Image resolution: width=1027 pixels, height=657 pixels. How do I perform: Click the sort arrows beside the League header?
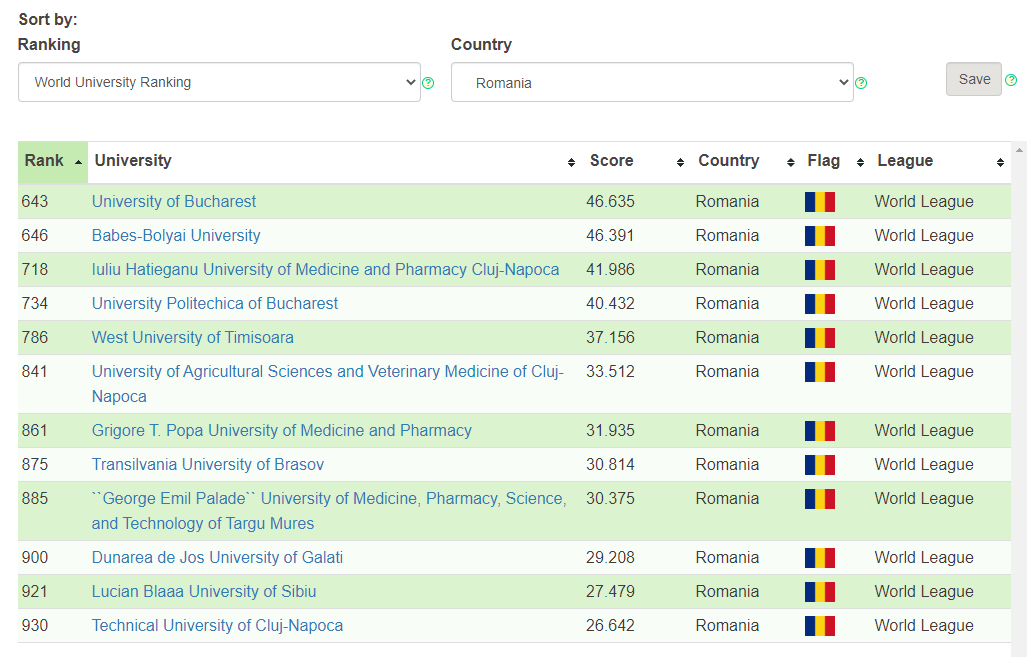coord(1000,161)
